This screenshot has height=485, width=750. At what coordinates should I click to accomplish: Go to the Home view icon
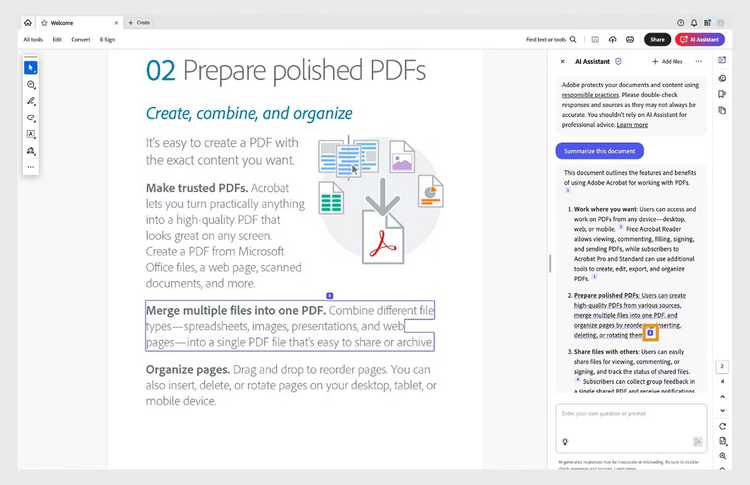pyautogui.click(x=28, y=22)
